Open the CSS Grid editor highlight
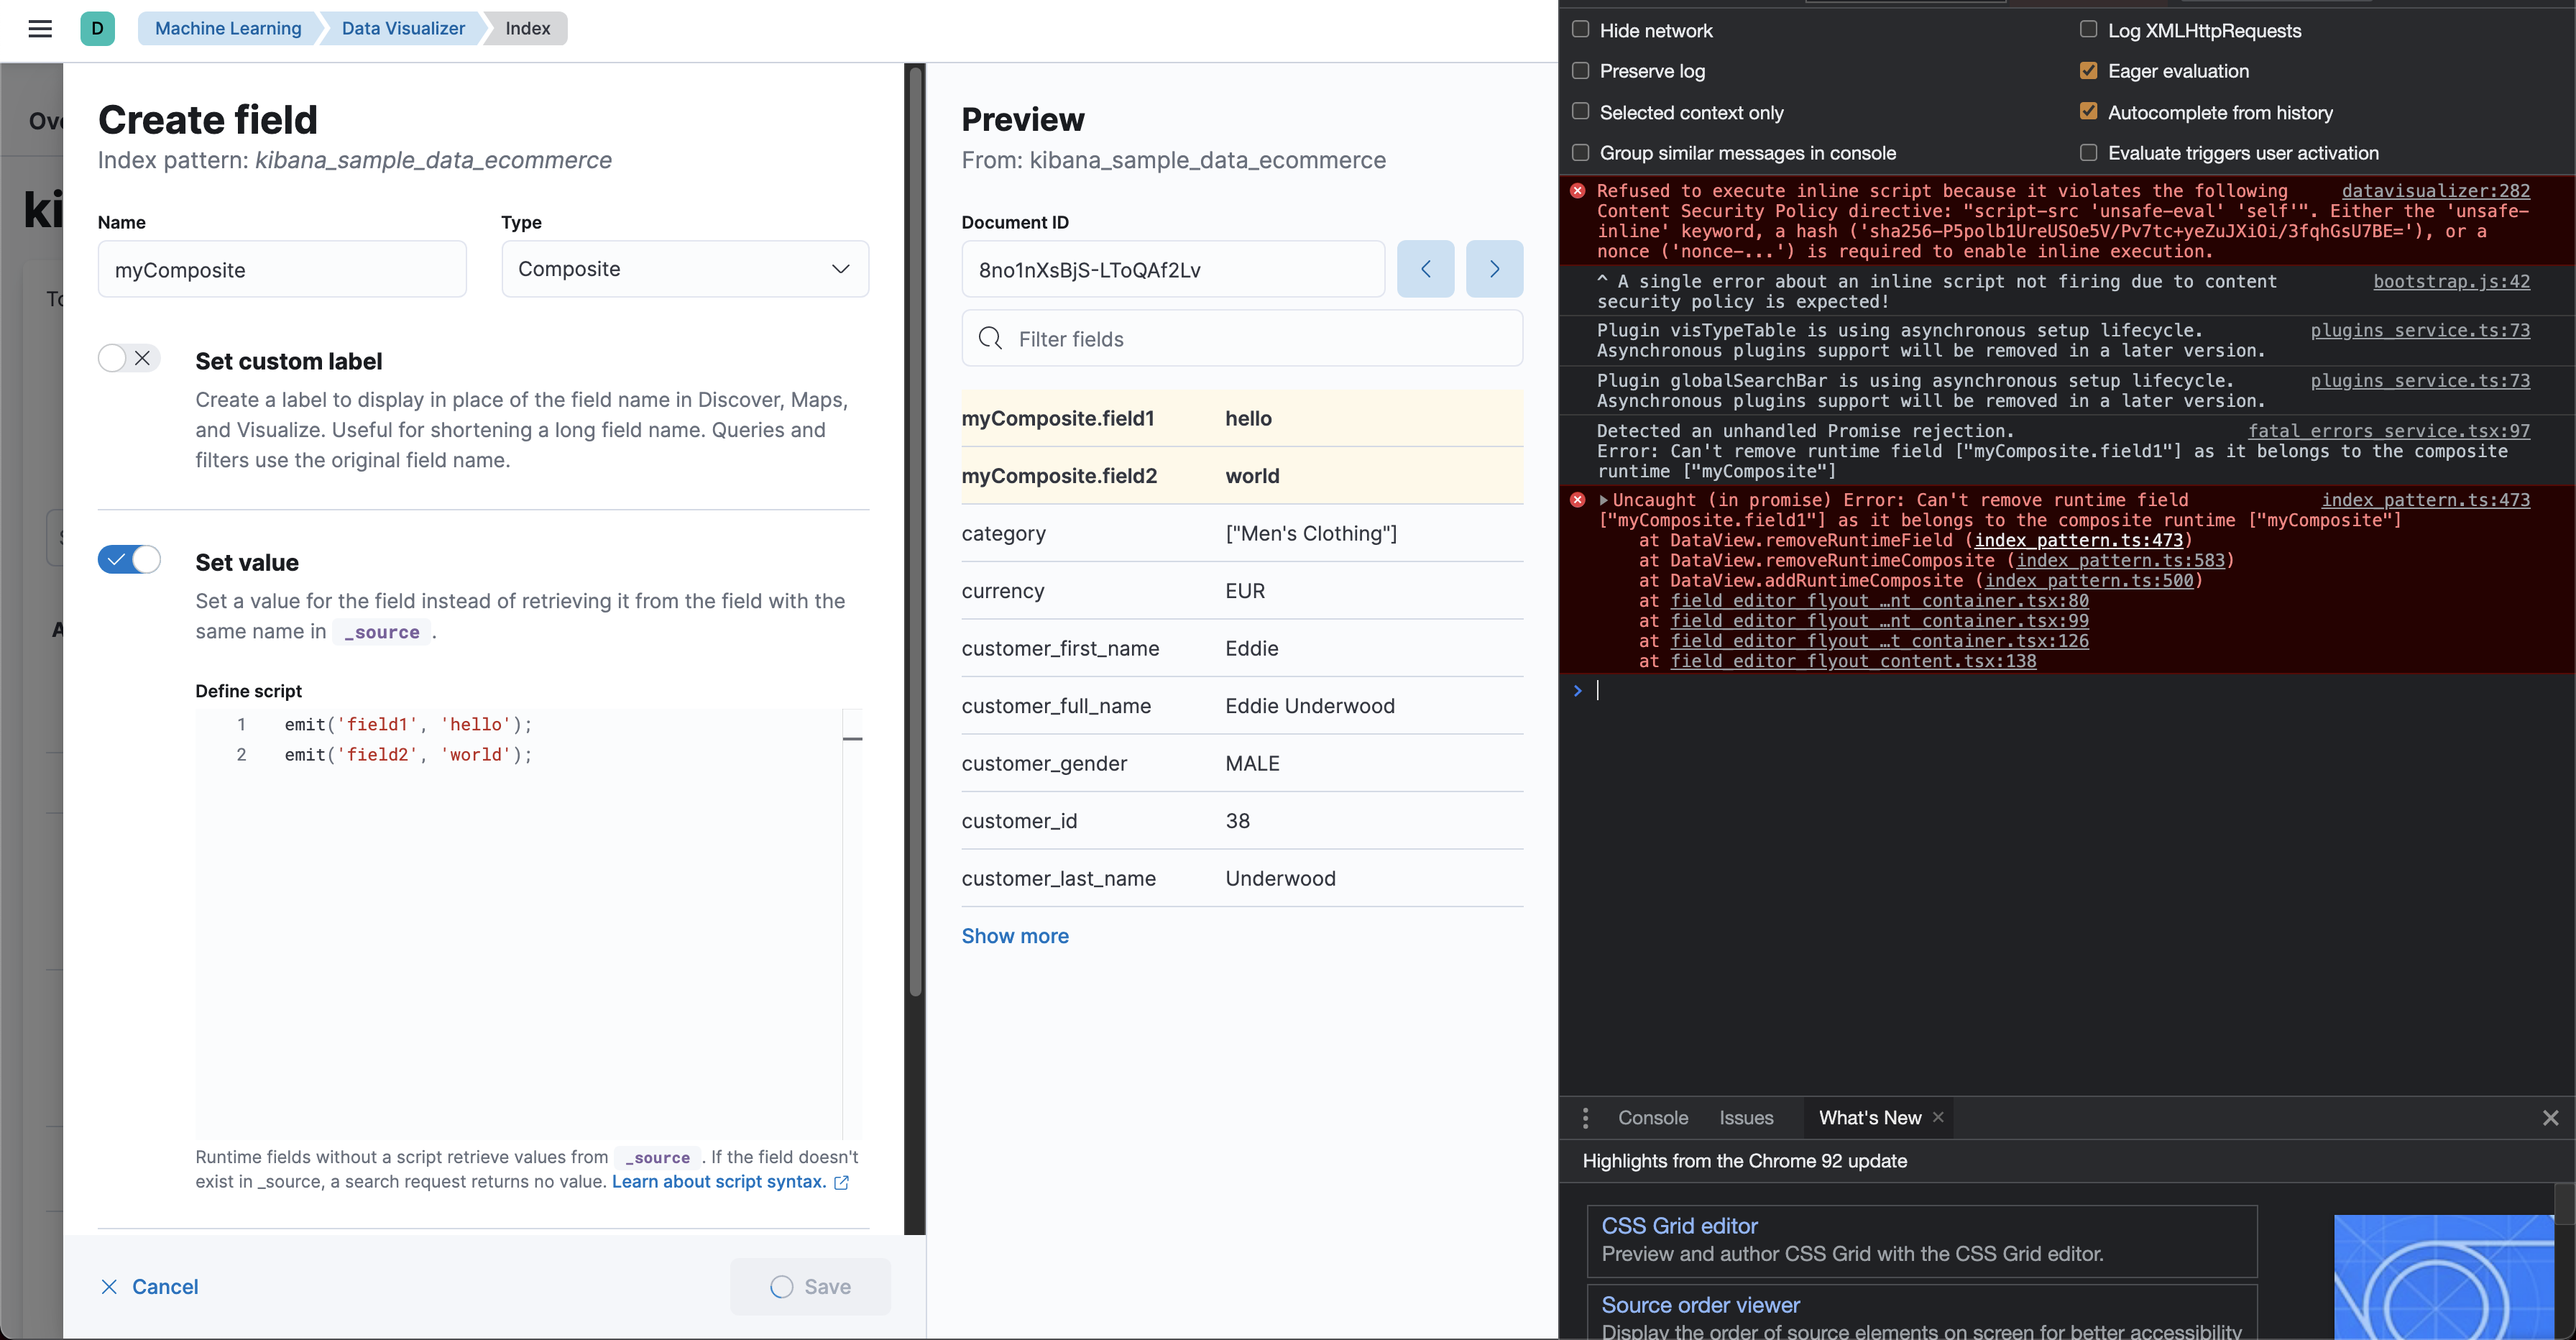The width and height of the screenshot is (2576, 1340). coord(1922,1240)
